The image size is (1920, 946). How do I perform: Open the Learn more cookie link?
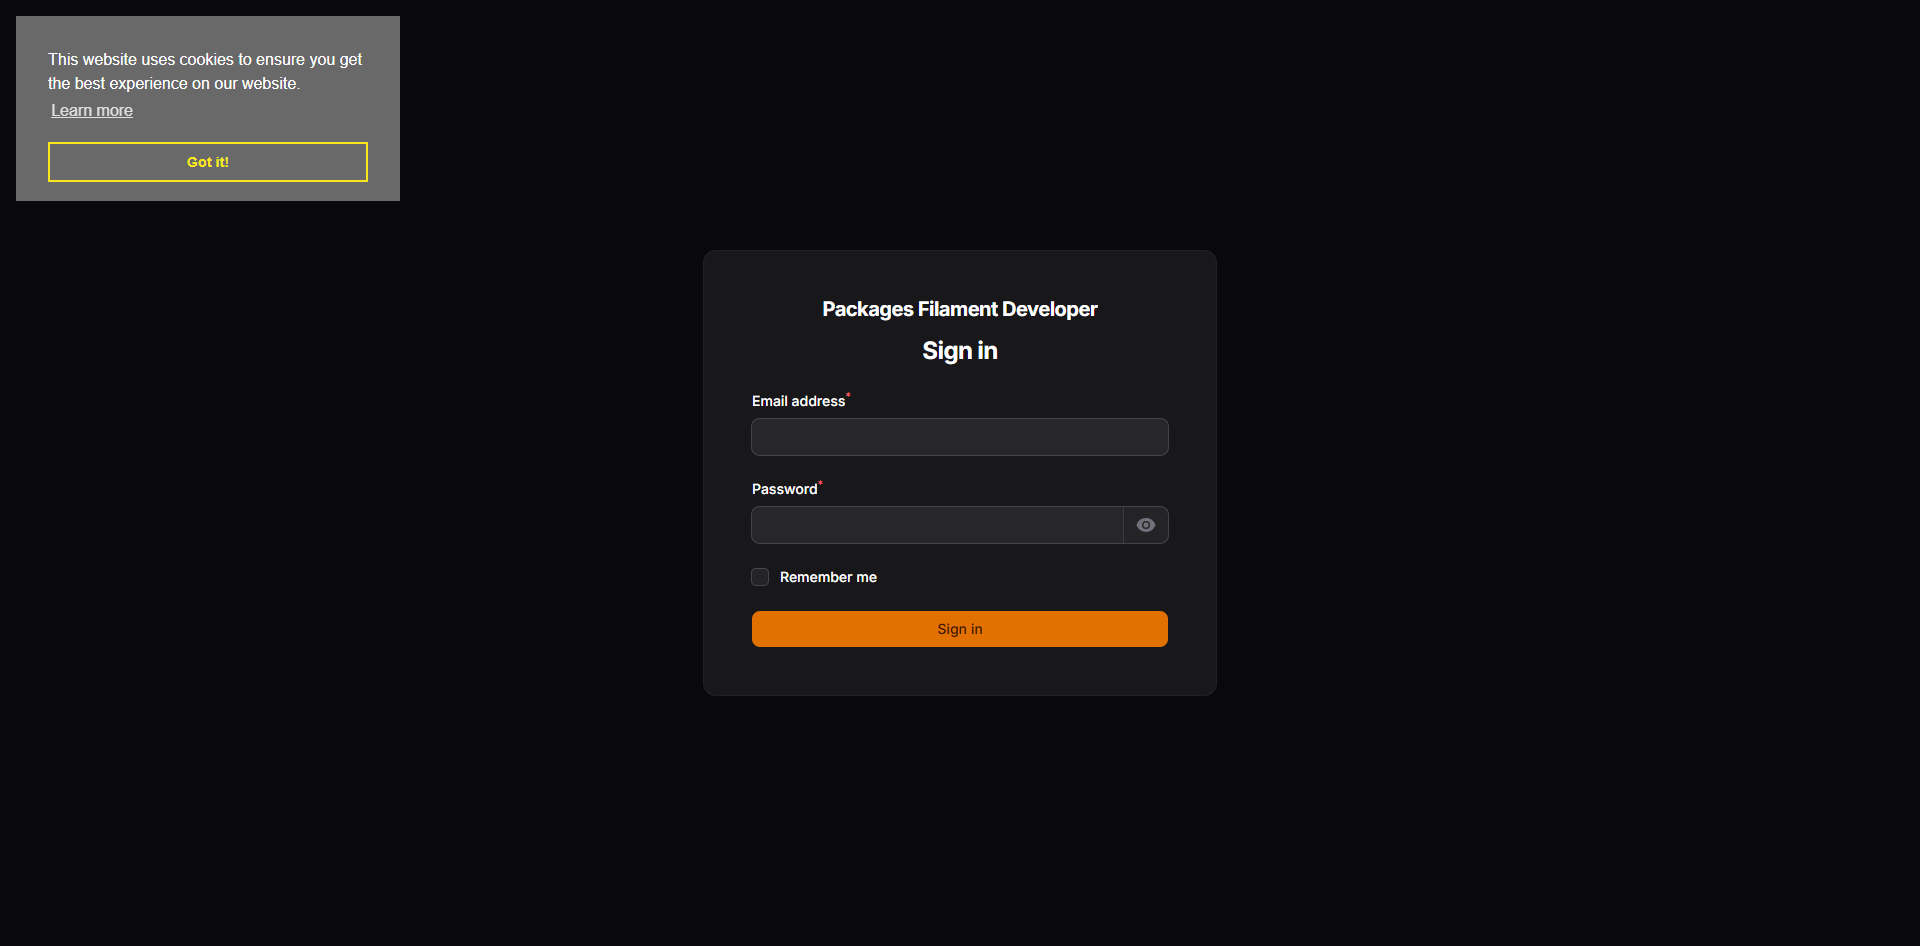(92, 110)
